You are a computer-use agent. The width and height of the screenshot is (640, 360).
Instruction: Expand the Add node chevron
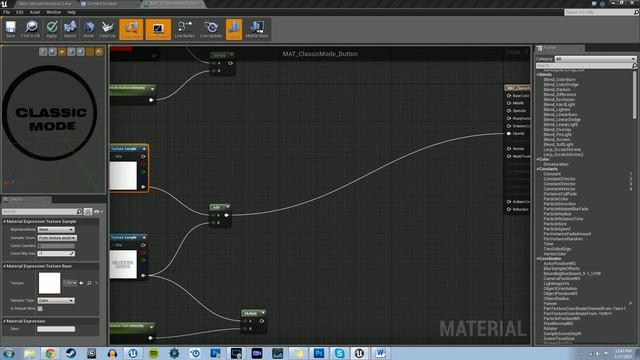[x=227, y=207]
